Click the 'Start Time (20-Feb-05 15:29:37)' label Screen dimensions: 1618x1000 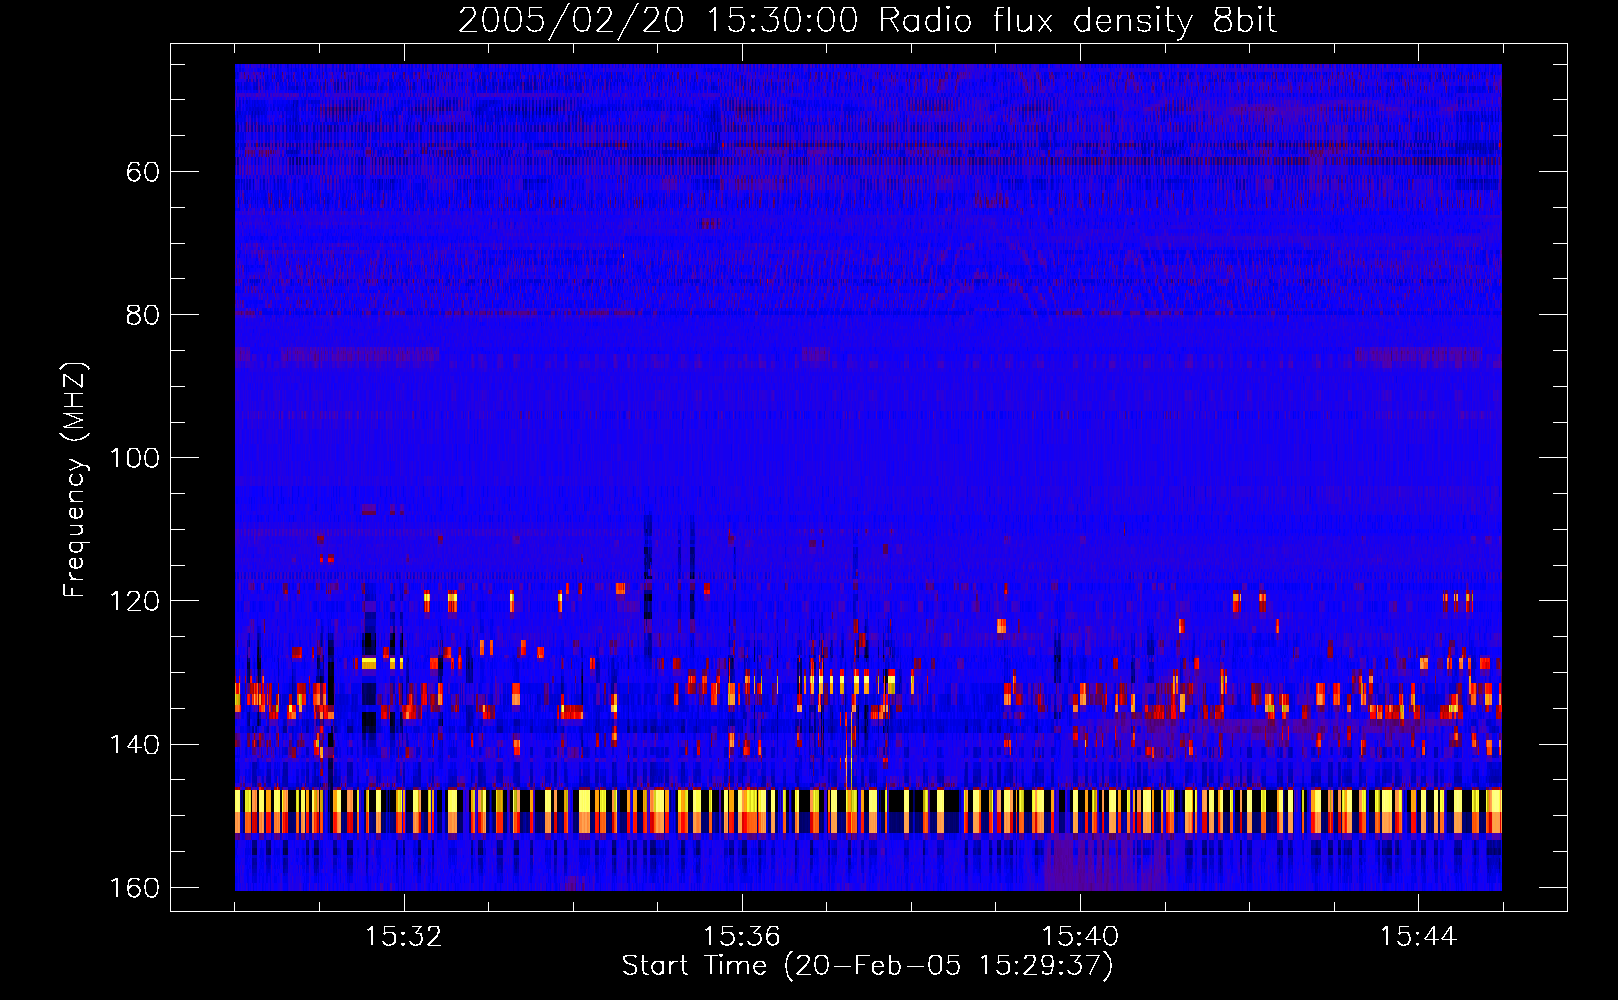(867, 966)
